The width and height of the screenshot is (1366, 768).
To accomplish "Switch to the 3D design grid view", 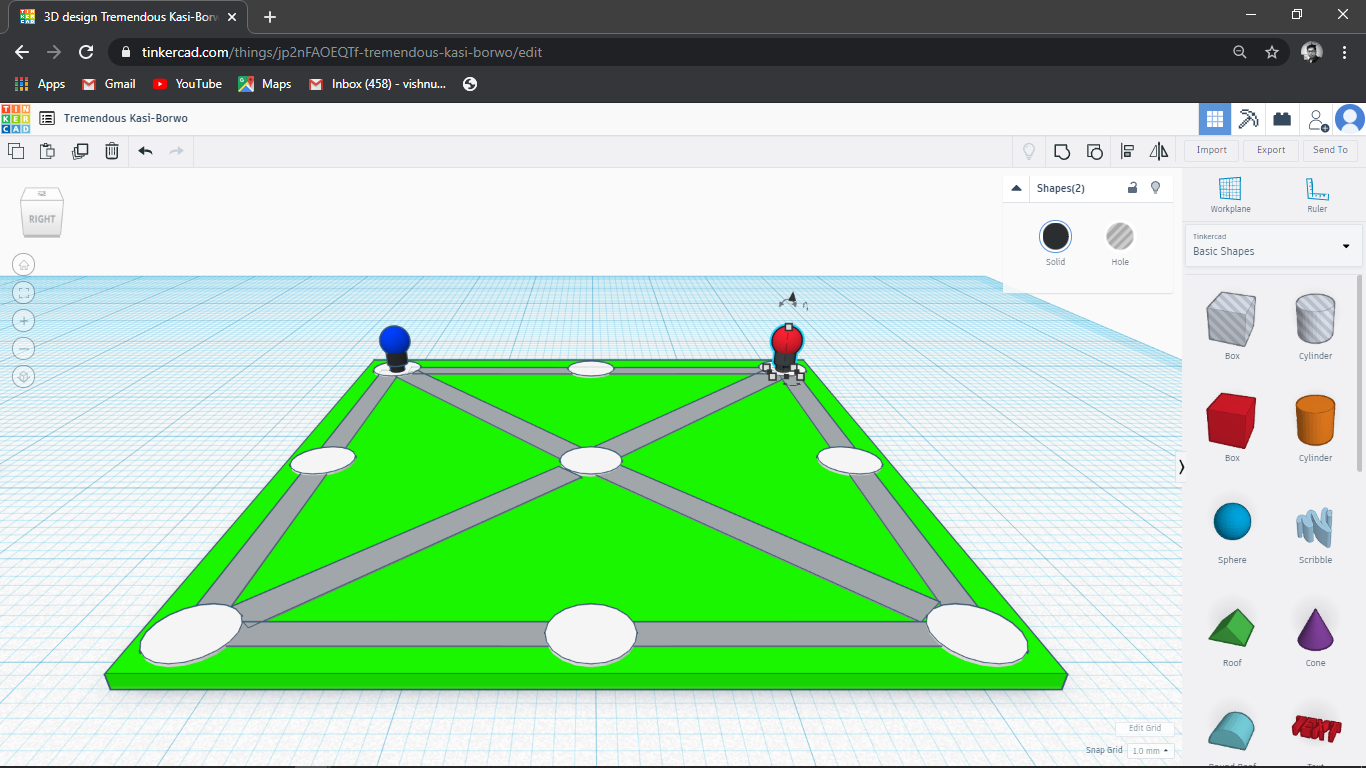I will coord(1215,119).
